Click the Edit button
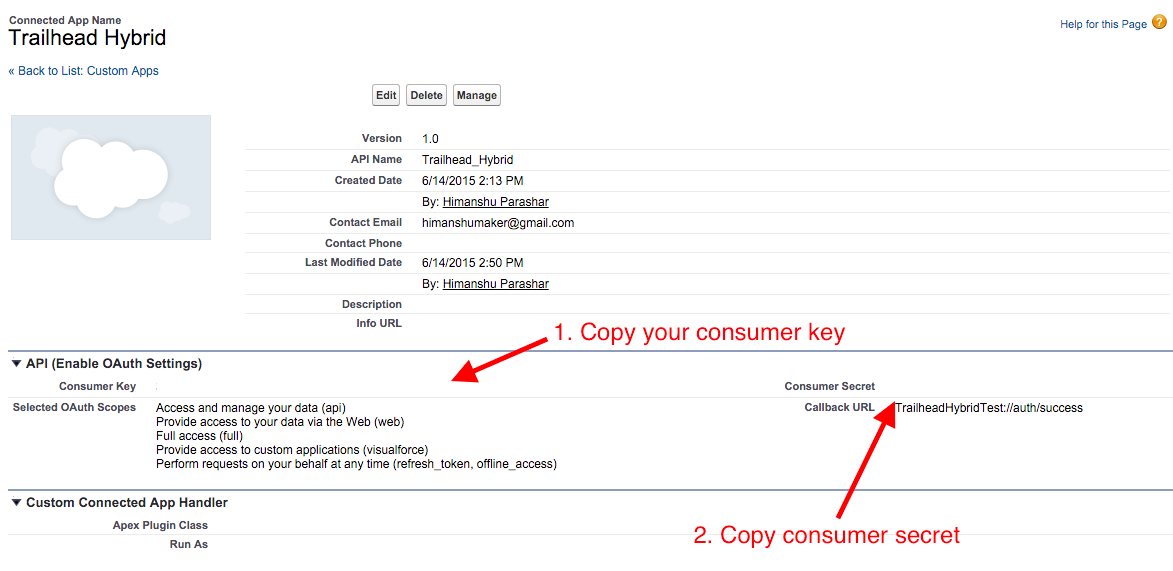This screenshot has width=1173, height=571. [x=386, y=95]
